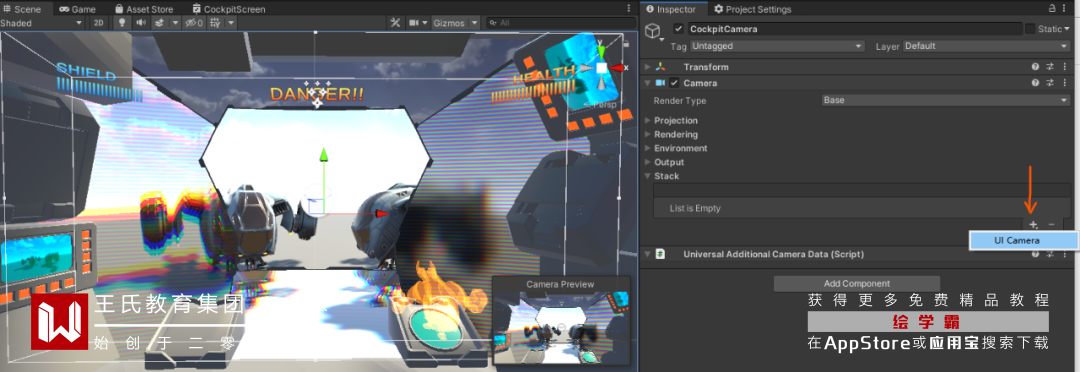Viewport: 1080px width, 372px height.
Task: Open the scene camera dropdown arrow
Action: pyautogui.click(x=424, y=23)
